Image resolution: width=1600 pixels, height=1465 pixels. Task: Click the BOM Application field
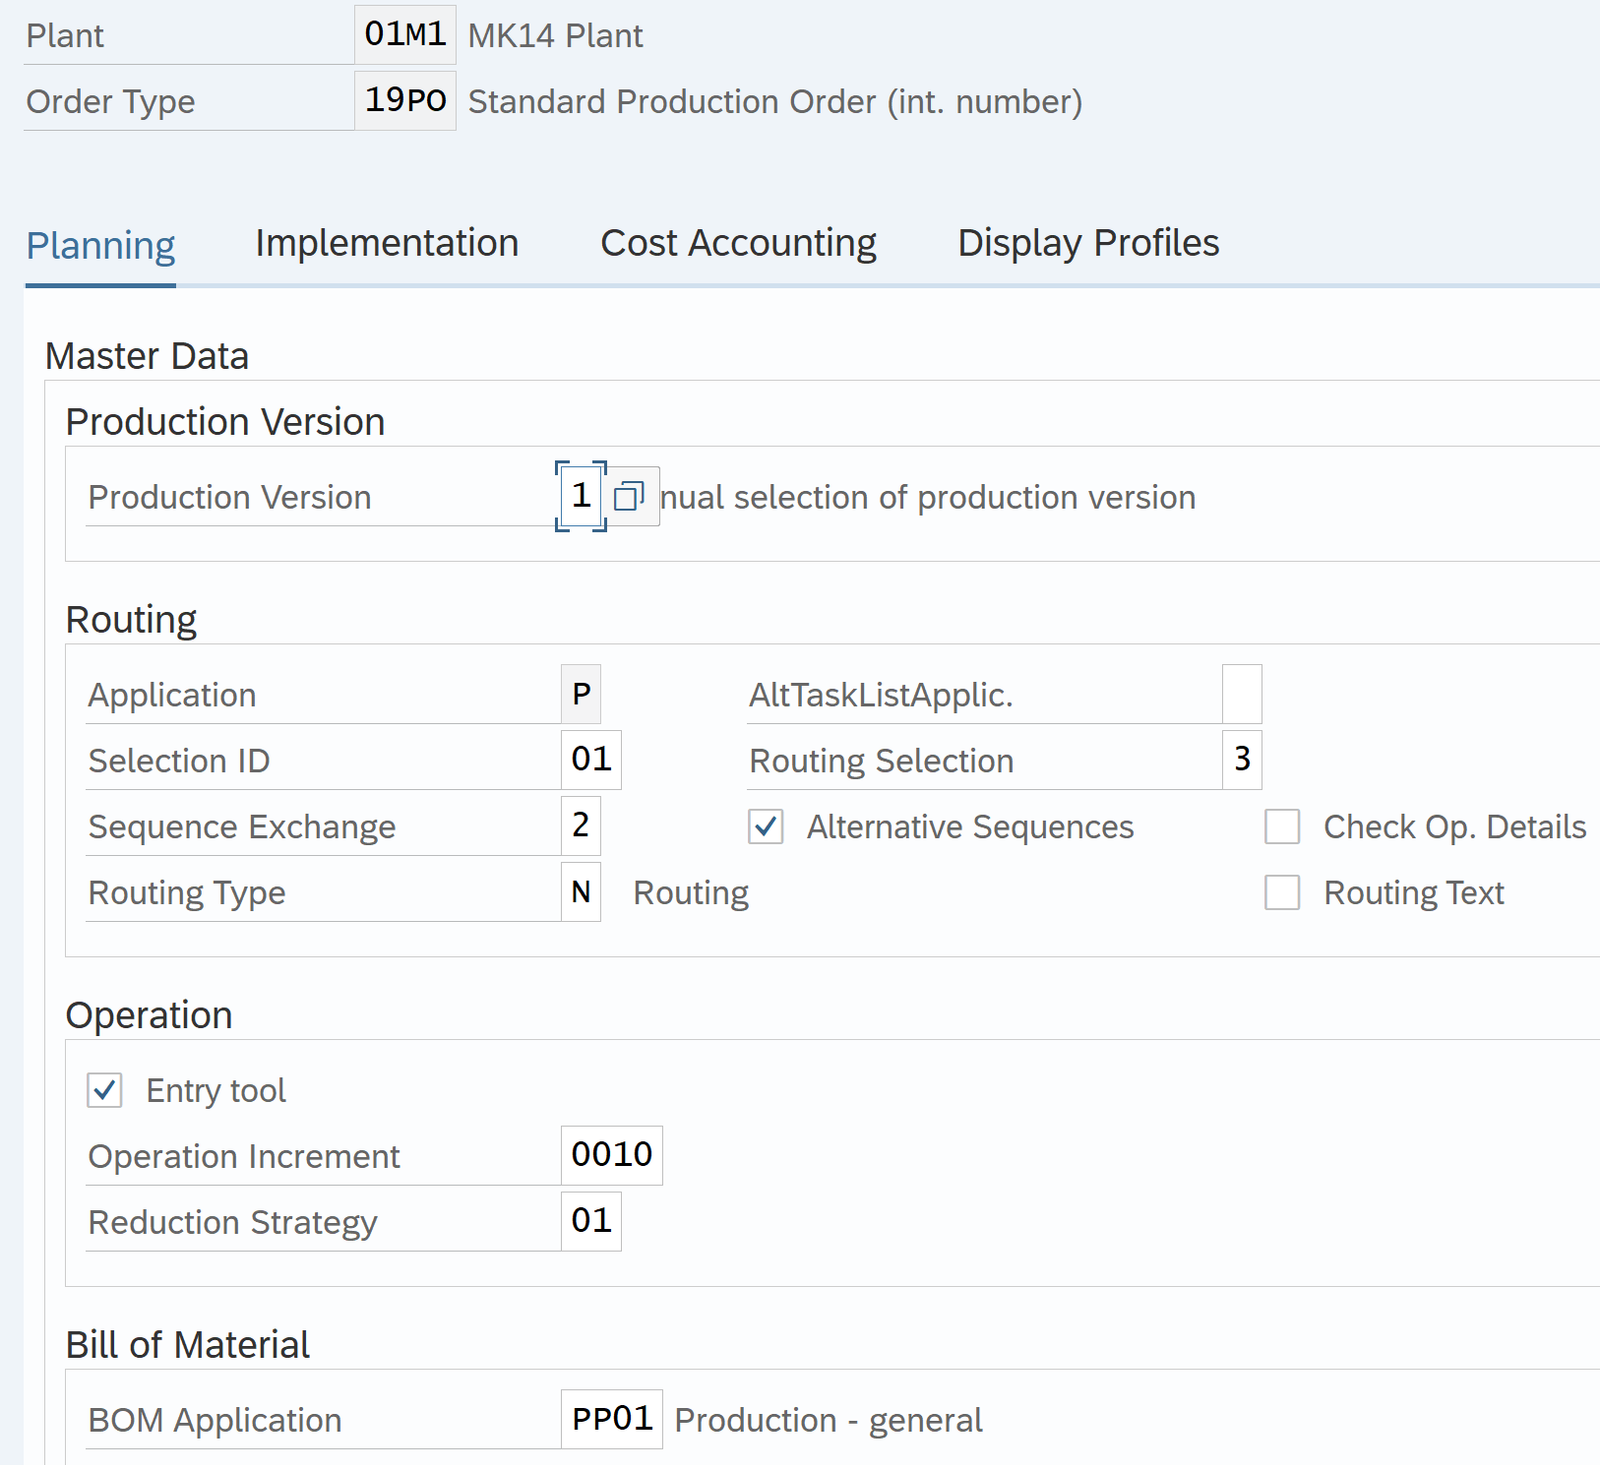(x=611, y=1419)
